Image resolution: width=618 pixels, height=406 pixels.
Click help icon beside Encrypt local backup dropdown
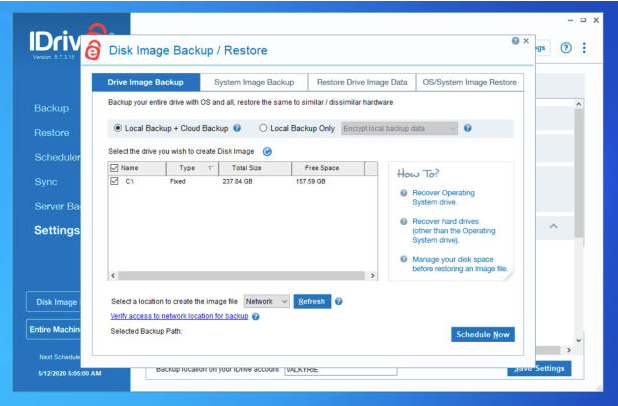point(467,128)
